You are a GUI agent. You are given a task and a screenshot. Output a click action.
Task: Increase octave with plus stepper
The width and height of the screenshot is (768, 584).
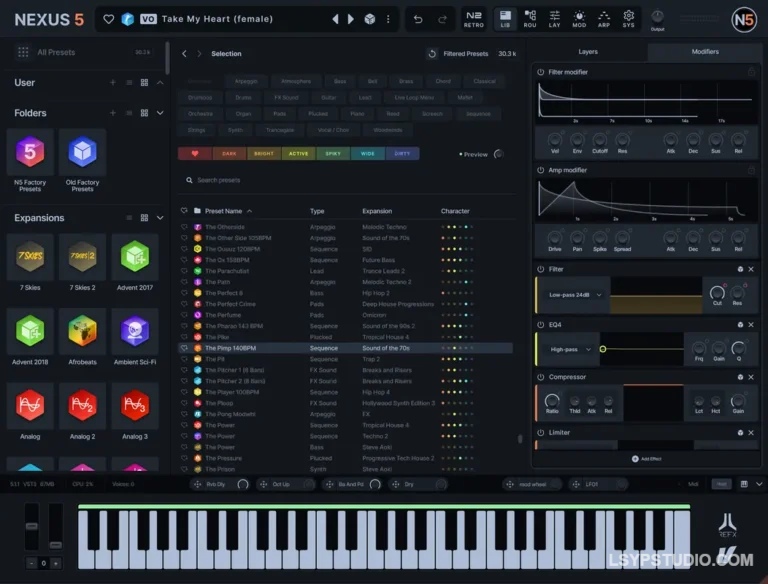56,563
